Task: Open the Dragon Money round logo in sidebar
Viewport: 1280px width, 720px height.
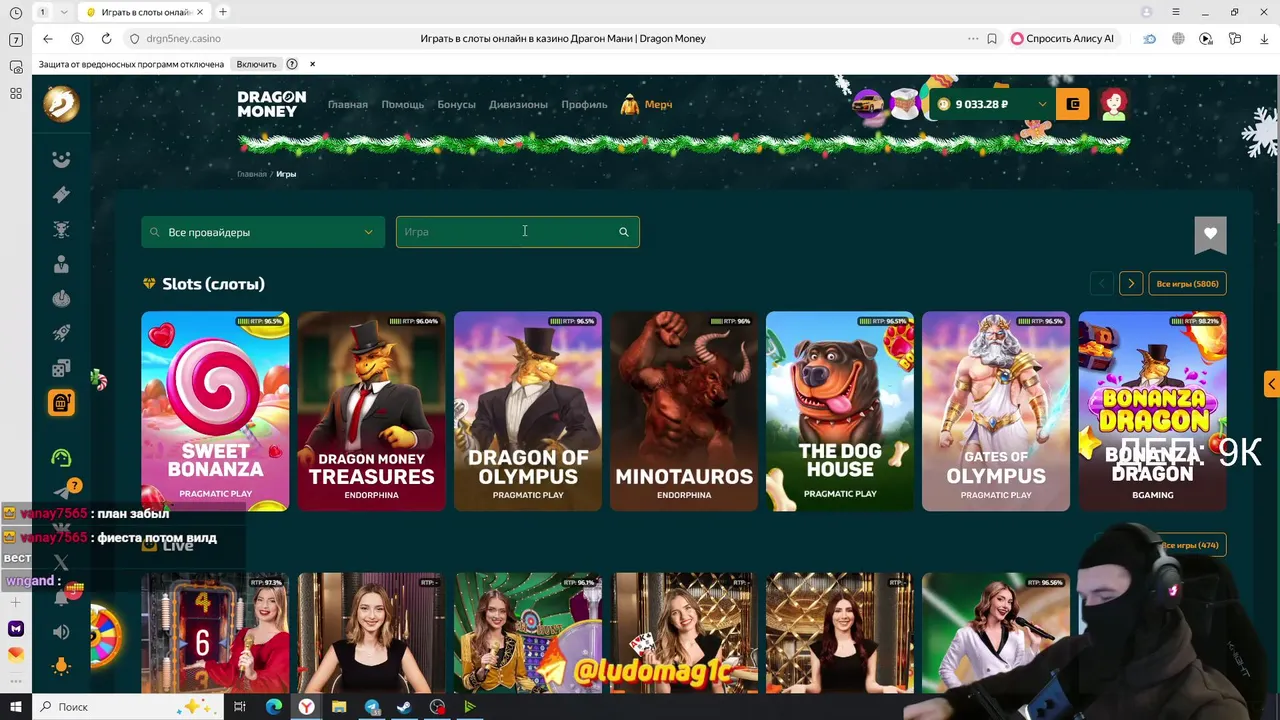Action: [x=61, y=104]
